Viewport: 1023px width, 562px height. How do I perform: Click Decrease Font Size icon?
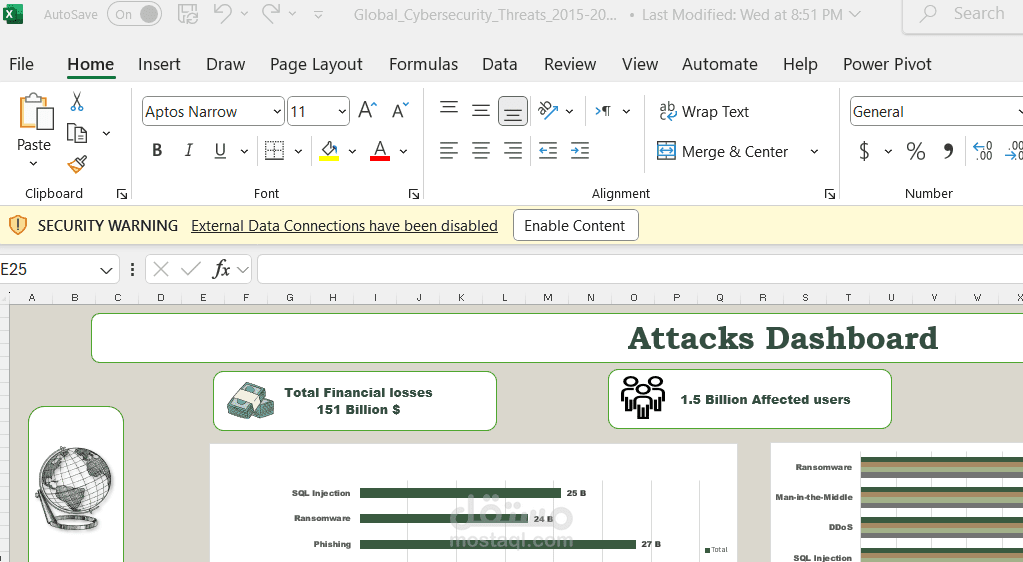coord(400,110)
